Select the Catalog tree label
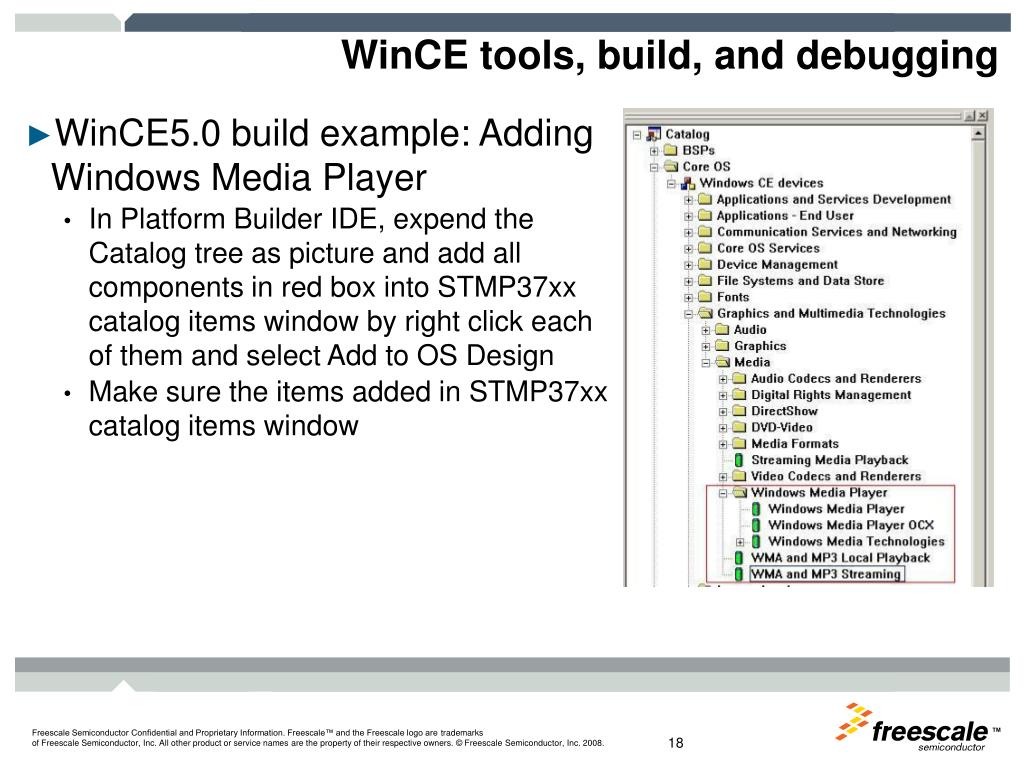Screen dimensions: 1024x768 [x=687, y=135]
